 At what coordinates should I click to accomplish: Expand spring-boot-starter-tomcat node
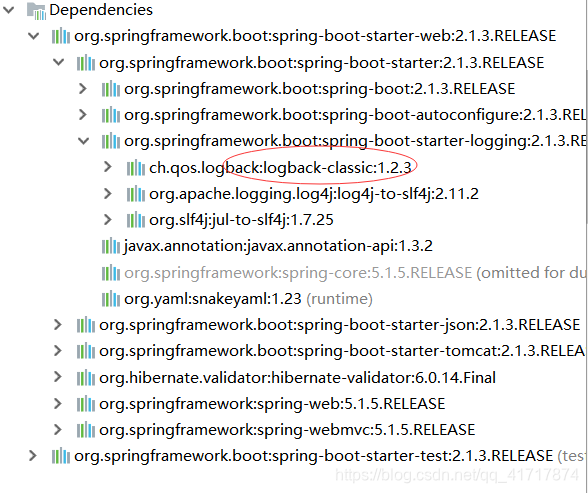tap(58, 351)
